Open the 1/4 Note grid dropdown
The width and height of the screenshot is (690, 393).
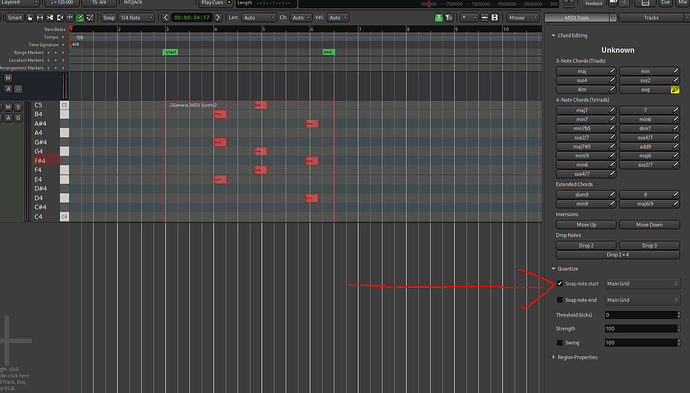(136, 18)
